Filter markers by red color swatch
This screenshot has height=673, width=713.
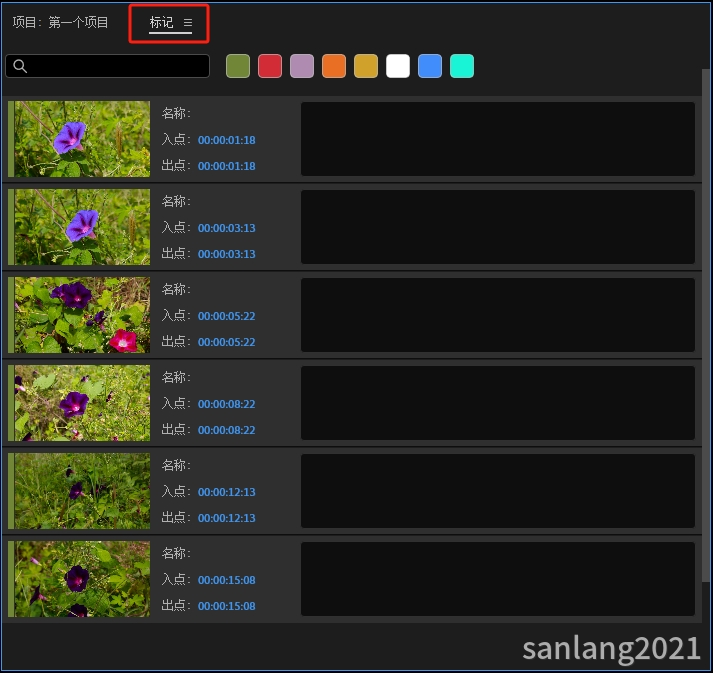pos(270,66)
